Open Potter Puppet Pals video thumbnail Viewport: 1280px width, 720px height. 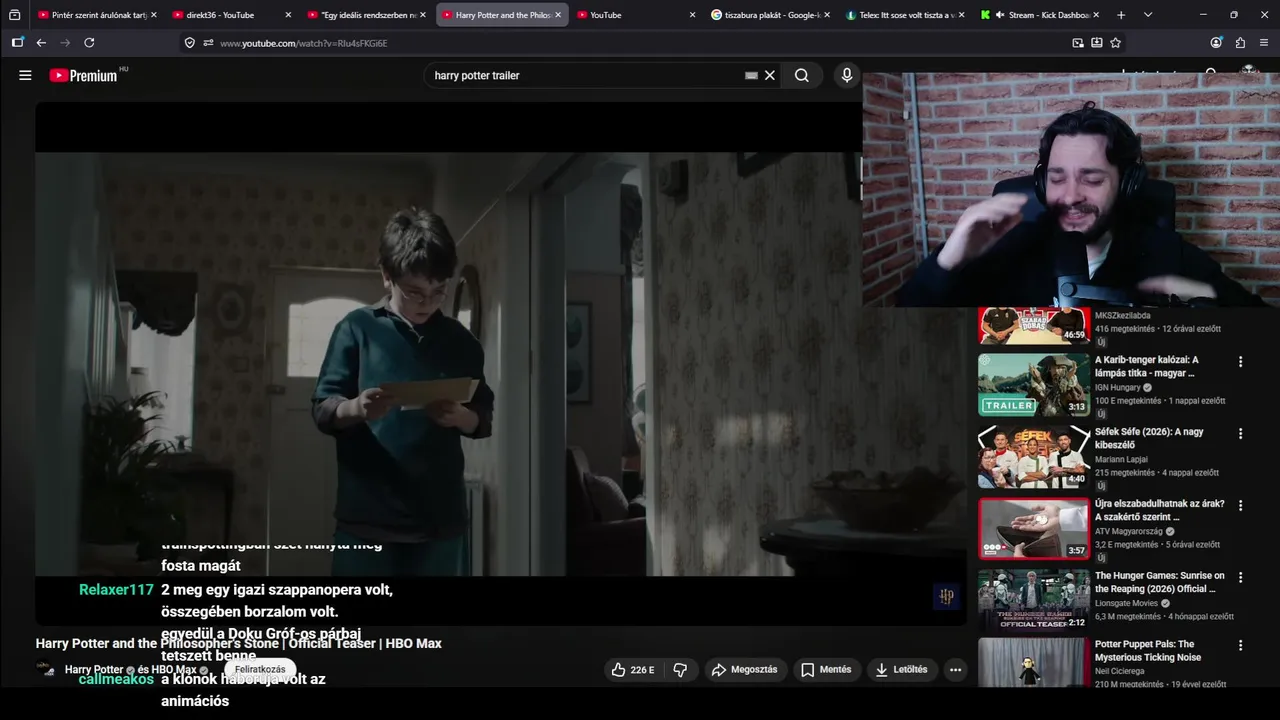click(1034, 663)
